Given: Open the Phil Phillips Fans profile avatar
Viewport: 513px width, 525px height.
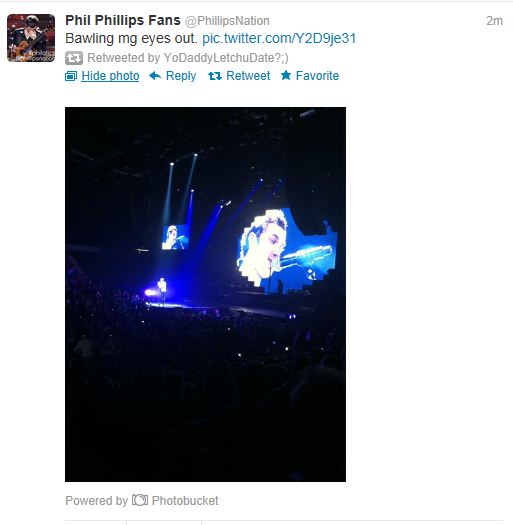Looking at the screenshot, I should click(31, 38).
